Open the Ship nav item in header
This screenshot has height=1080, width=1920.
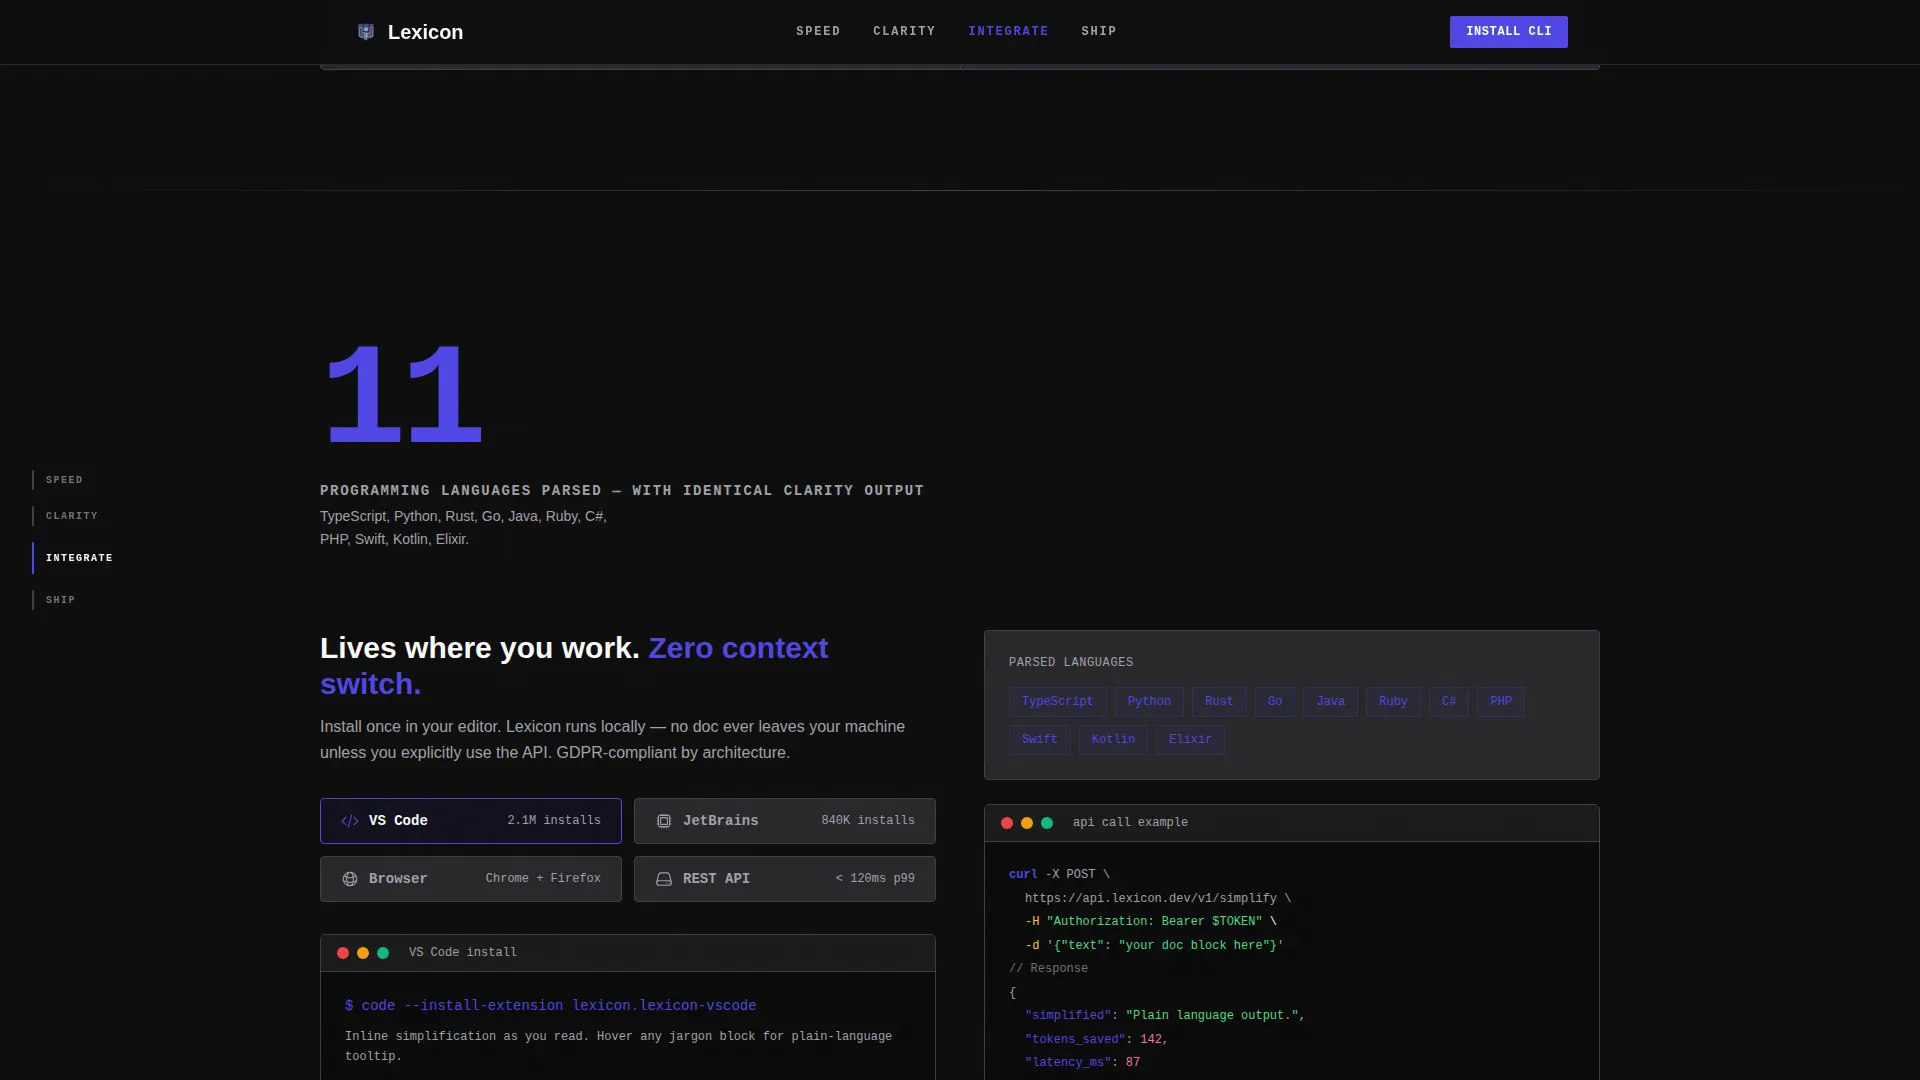tap(1098, 31)
